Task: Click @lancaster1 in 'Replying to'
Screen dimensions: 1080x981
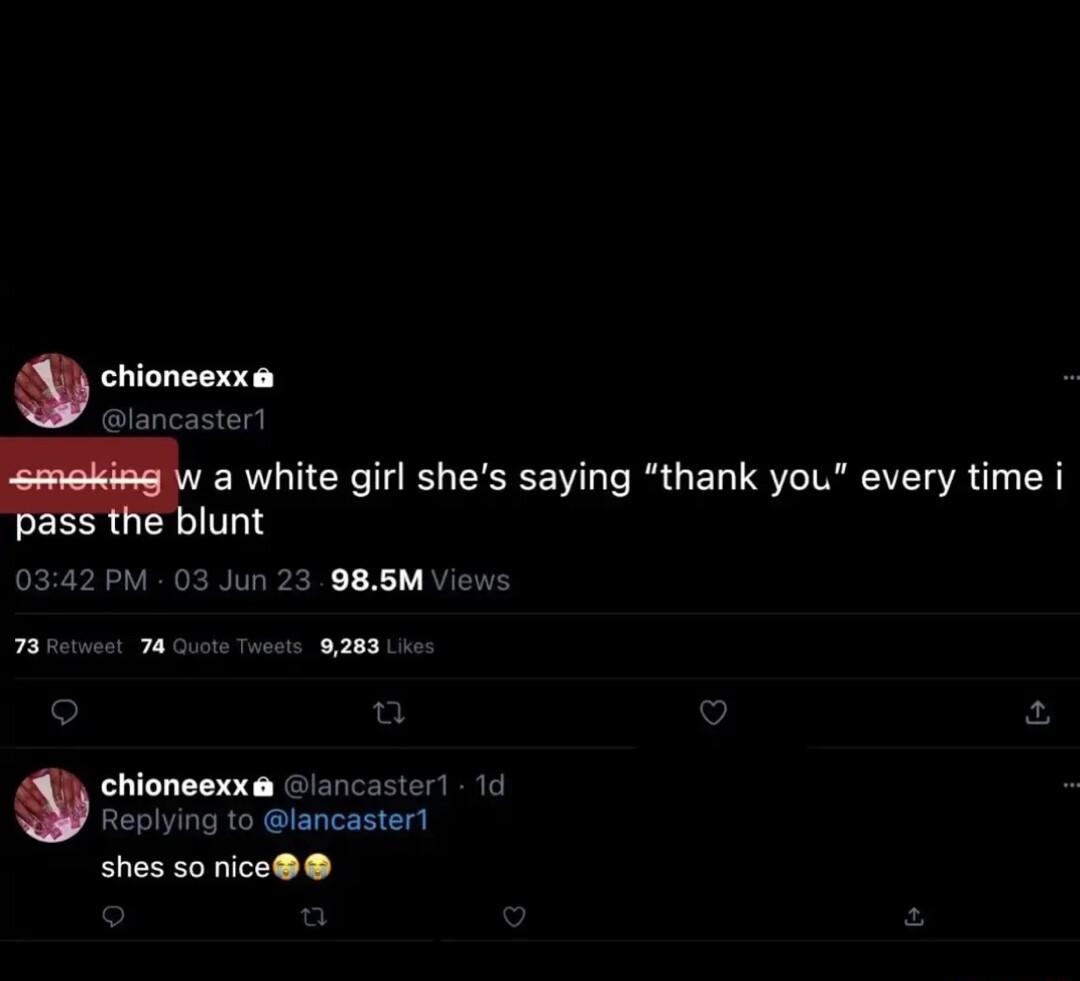Action: [x=348, y=820]
